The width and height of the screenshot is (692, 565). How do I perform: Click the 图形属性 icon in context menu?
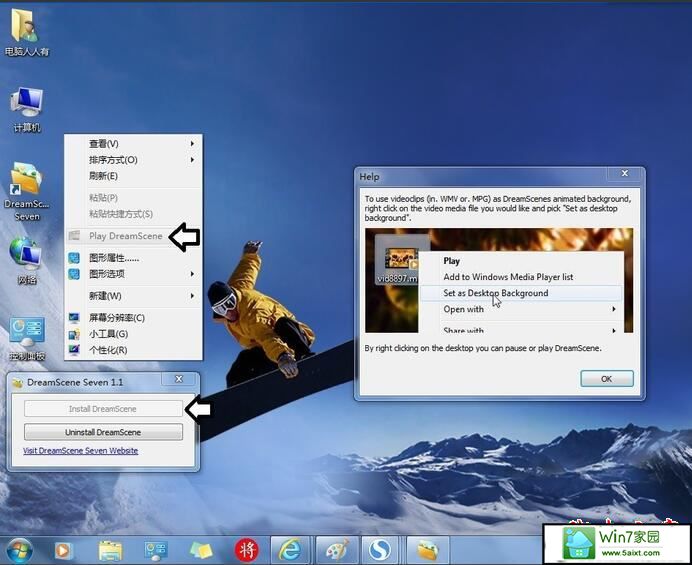(74, 258)
